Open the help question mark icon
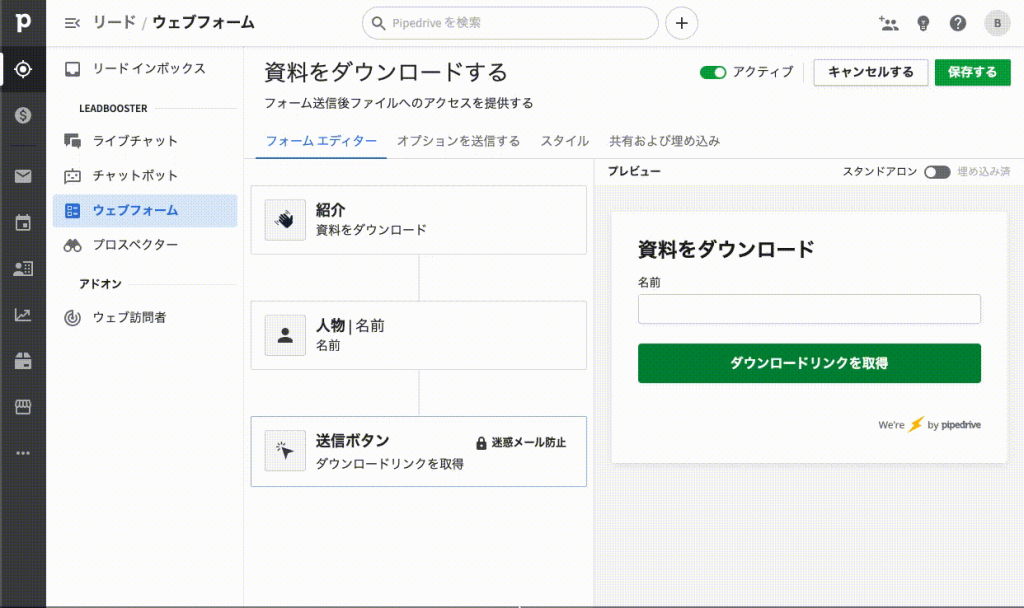1024x608 pixels. (x=958, y=23)
